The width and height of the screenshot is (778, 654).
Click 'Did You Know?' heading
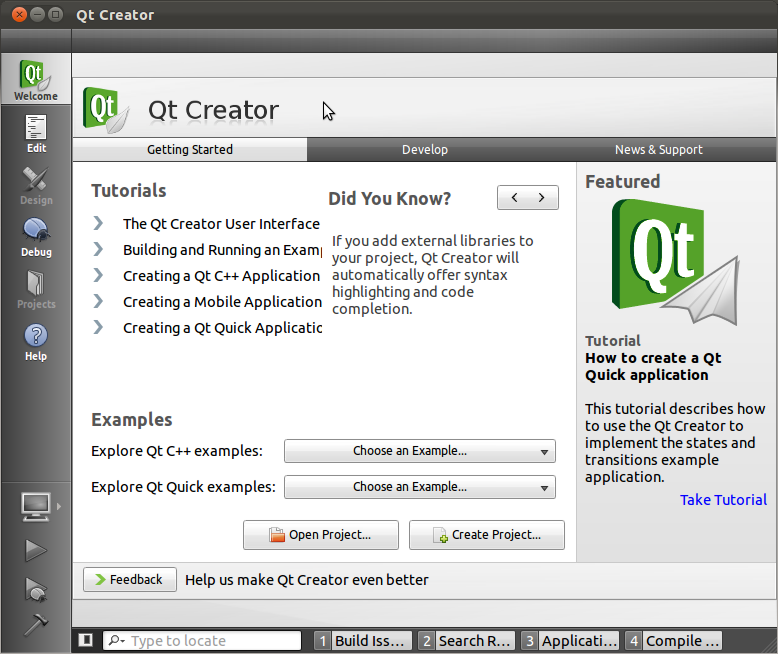389,198
